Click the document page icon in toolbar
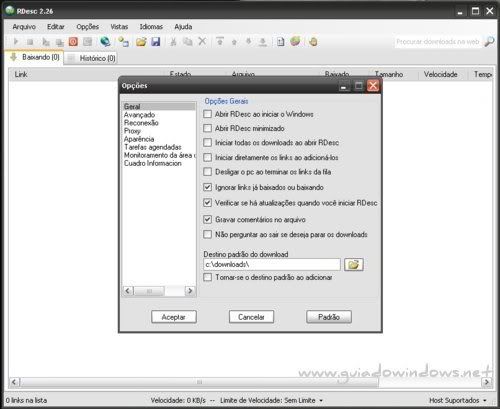This screenshot has width=500, height=409. tap(281, 42)
